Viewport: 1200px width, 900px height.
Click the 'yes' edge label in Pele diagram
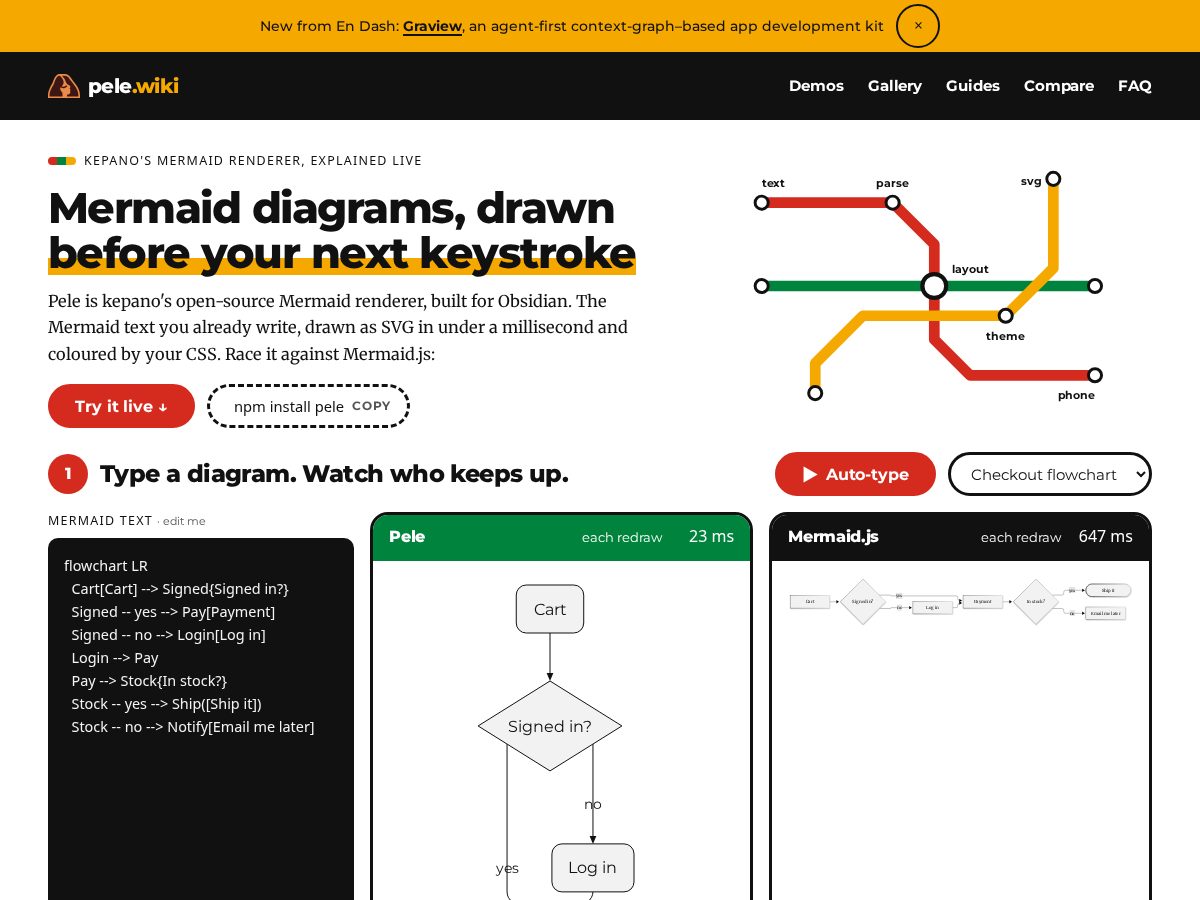pyautogui.click(x=507, y=868)
